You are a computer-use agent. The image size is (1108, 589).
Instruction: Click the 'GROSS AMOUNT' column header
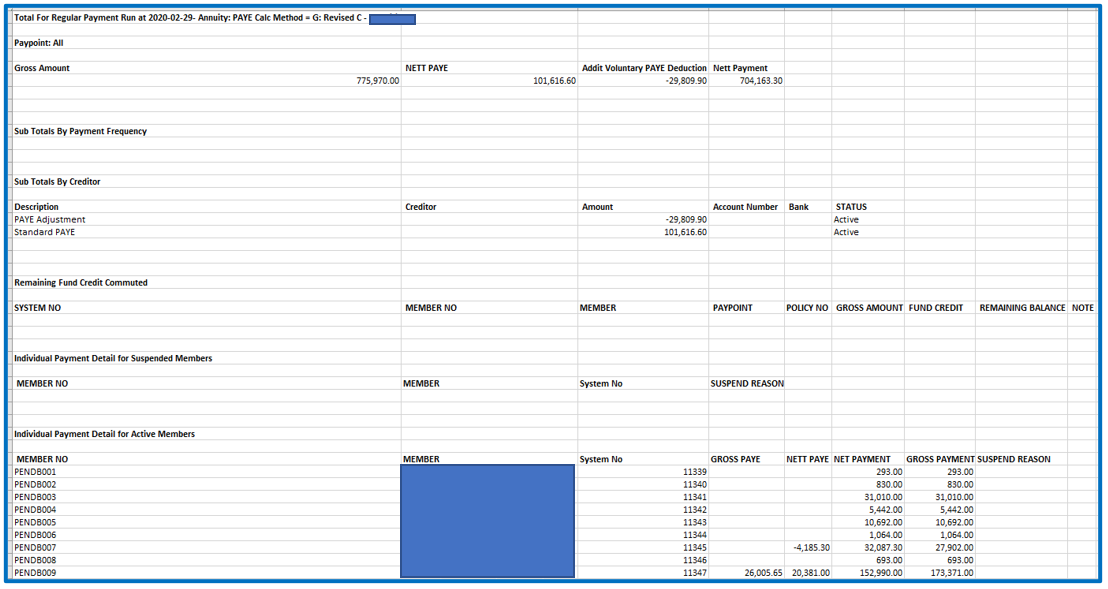[x=869, y=308]
